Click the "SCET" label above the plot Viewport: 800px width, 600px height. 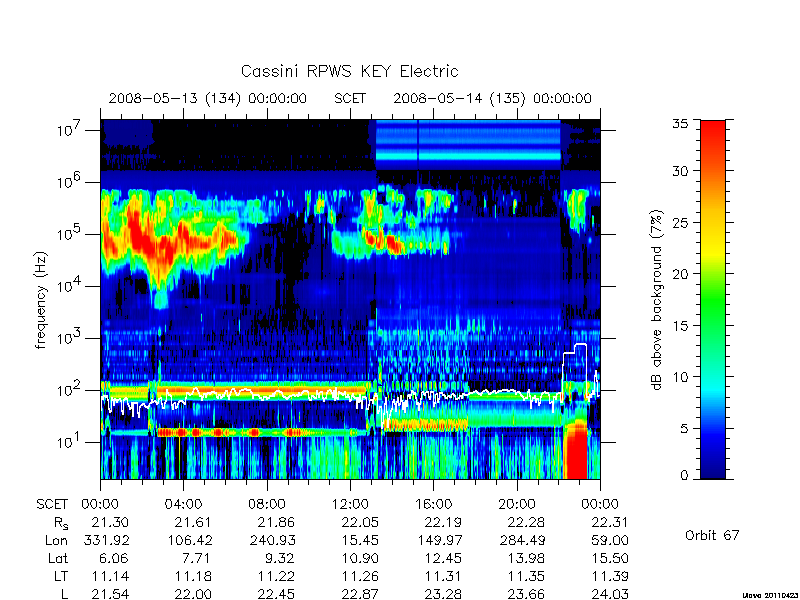click(x=350, y=98)
